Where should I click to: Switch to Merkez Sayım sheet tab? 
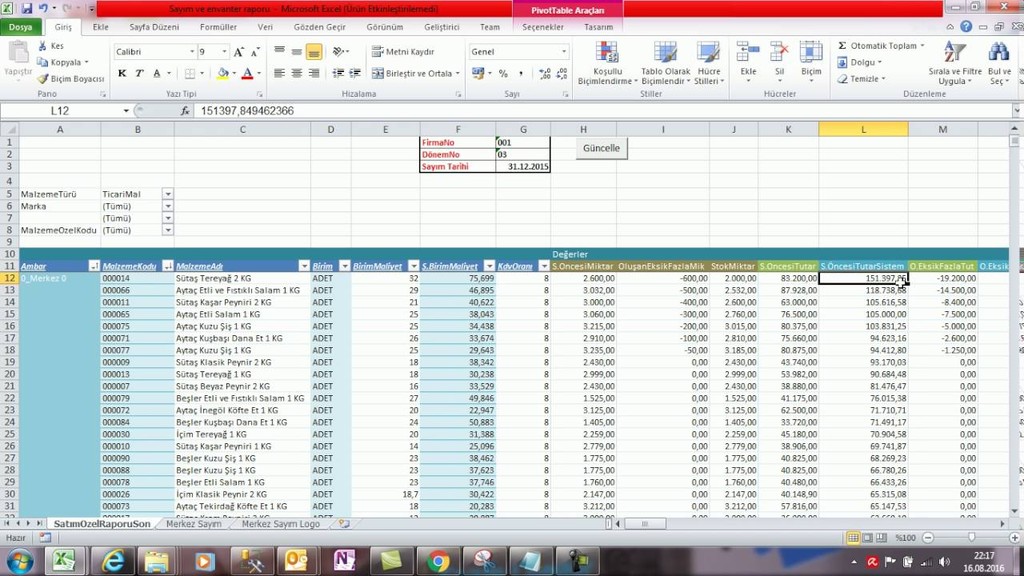[194, 524]
